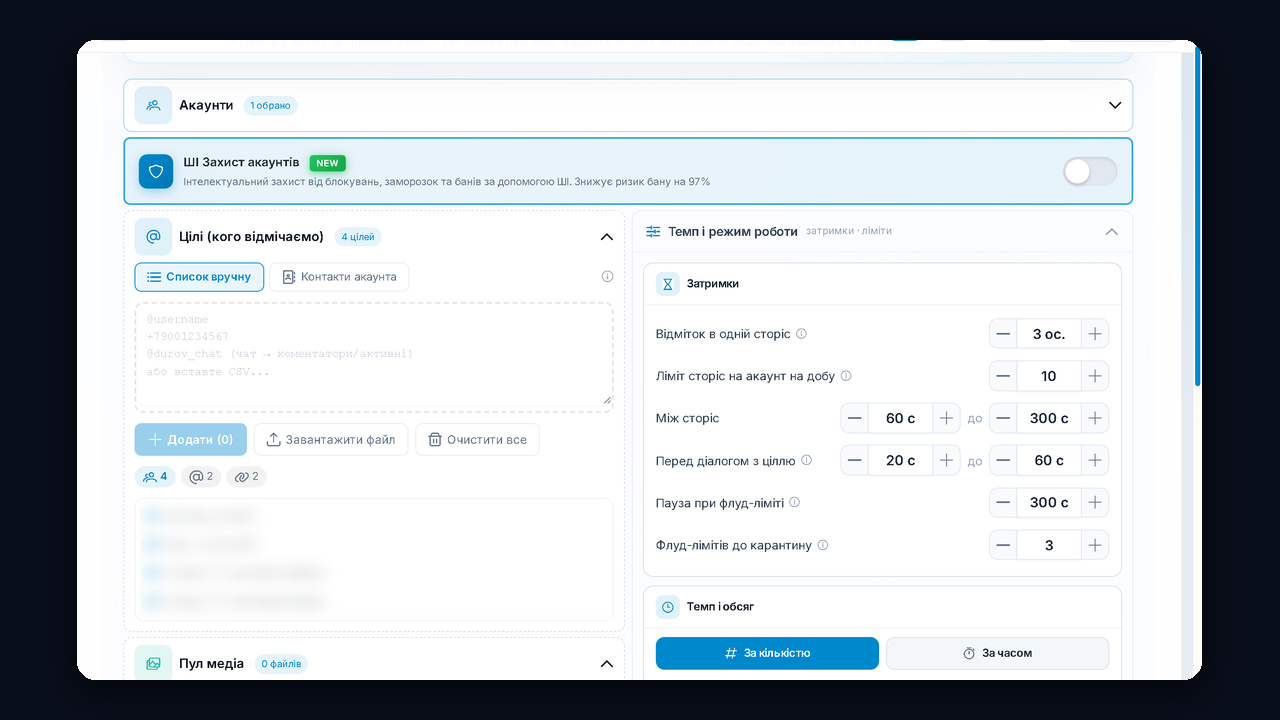Enable the ШІ Захист акаунтів switch
Viewport: 1280px width, 720px height.
click(1090, 171)
